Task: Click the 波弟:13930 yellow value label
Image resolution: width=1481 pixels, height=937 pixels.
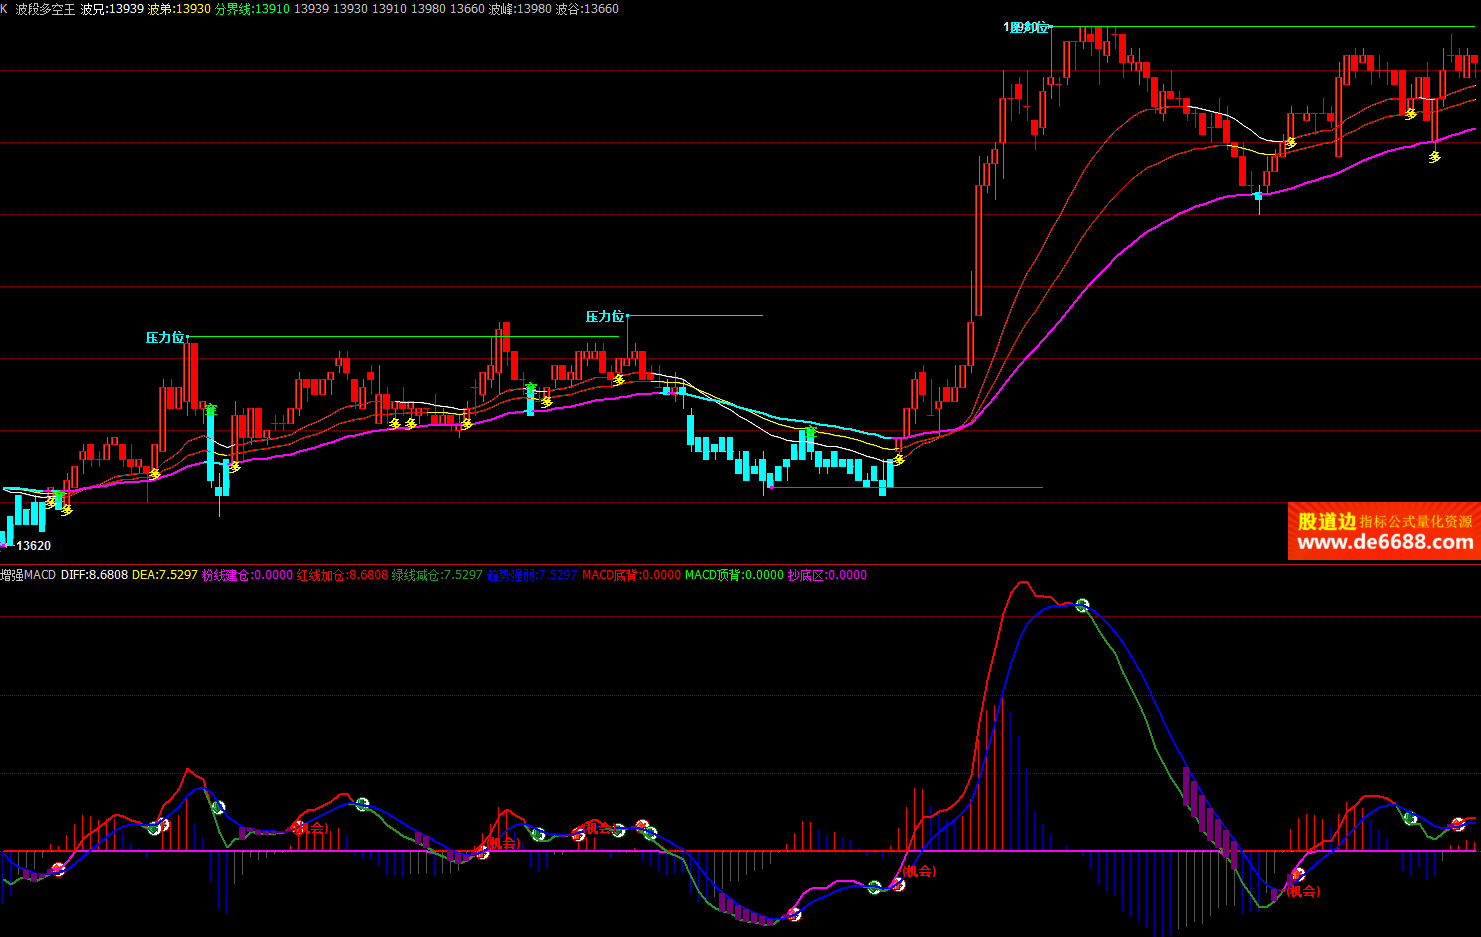Action: [179, 9]
